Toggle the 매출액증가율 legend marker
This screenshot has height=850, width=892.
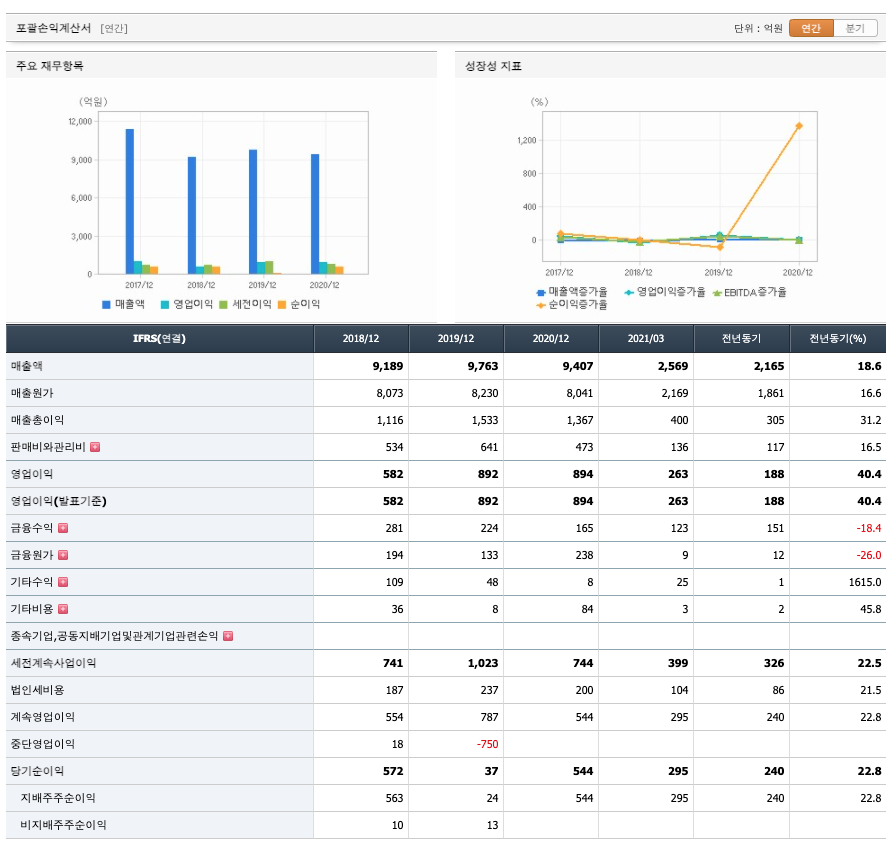click(x=540, y=292)
